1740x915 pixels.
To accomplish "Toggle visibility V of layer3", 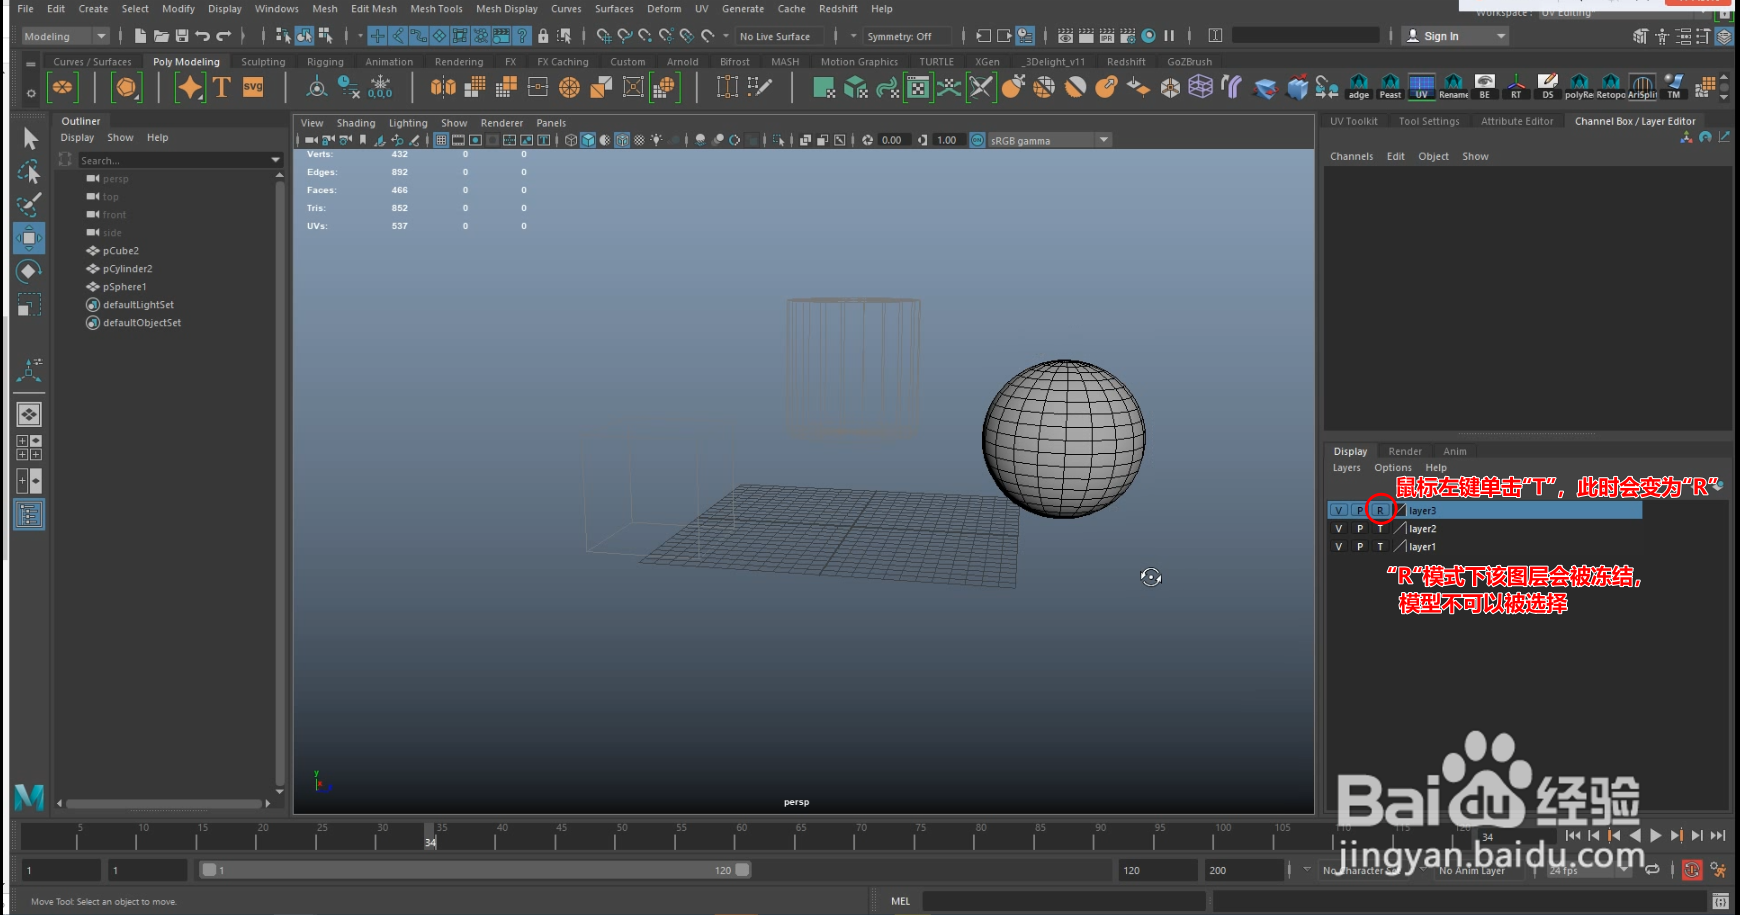I will click(1338, 510).
